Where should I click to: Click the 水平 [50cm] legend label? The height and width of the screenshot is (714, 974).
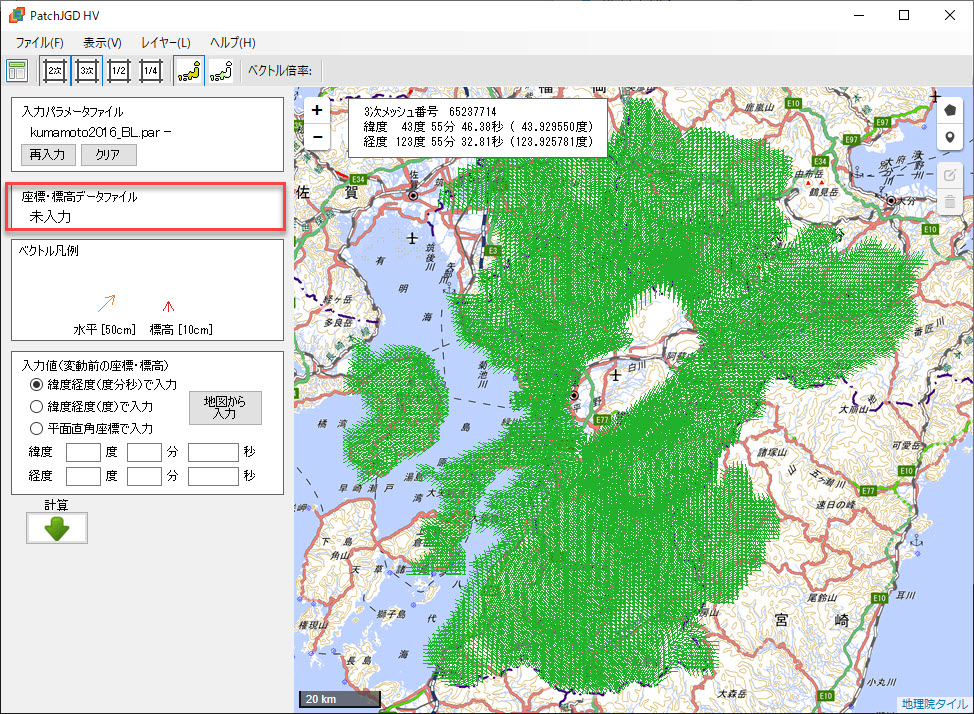coord(104,329)
